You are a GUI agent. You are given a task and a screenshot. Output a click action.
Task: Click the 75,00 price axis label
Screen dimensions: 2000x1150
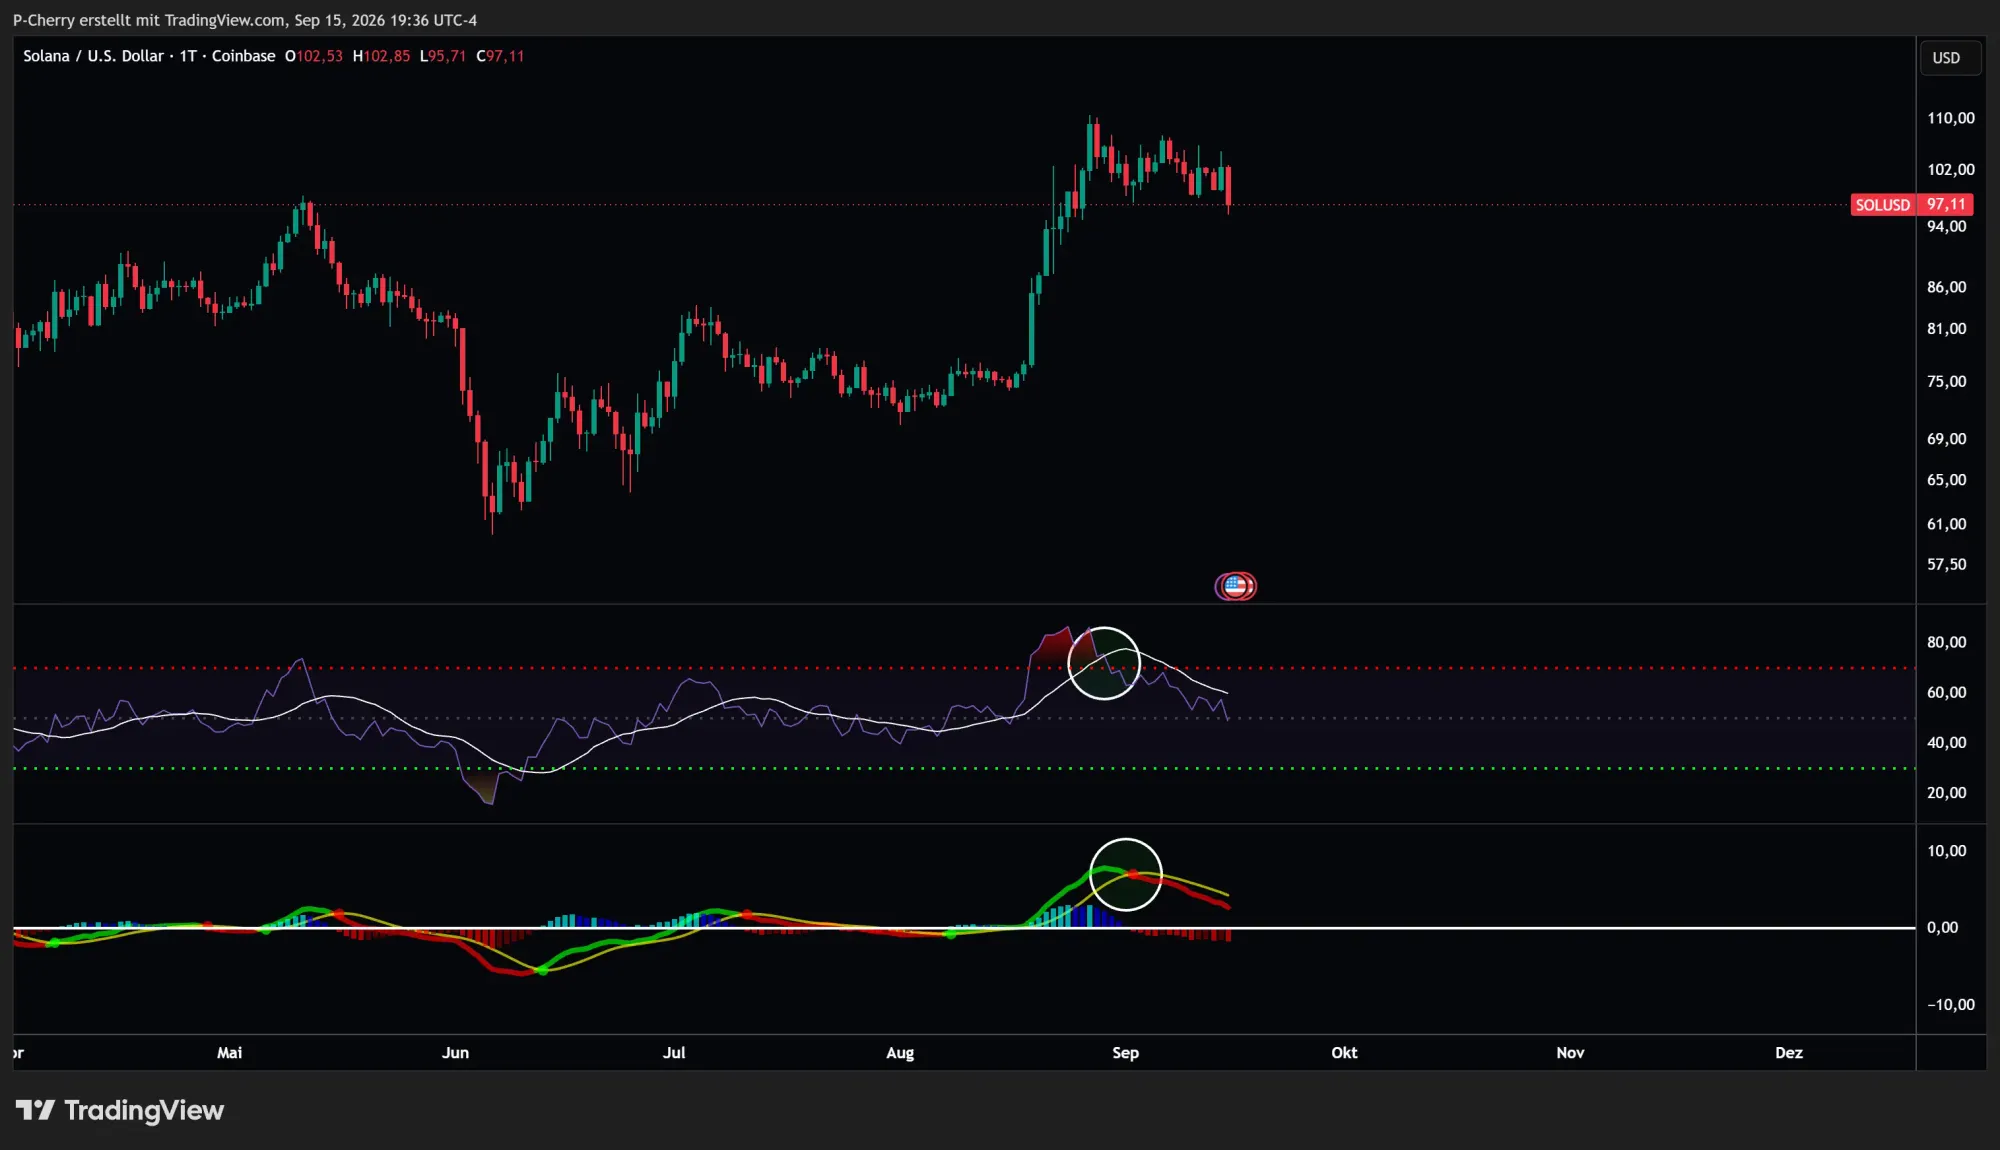[1946, 382]
